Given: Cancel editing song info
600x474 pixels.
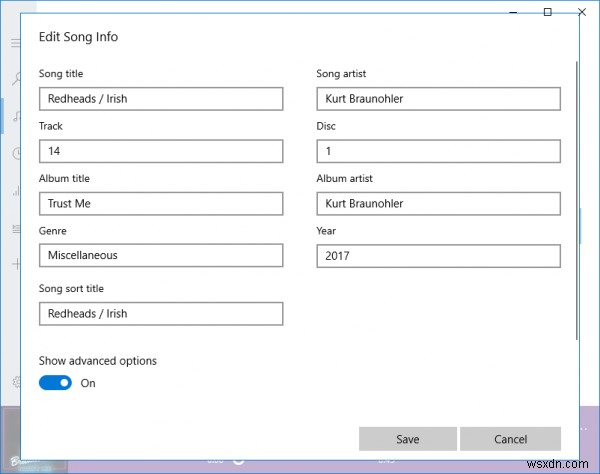Looking at the screenshot, I should coord(510,439).
